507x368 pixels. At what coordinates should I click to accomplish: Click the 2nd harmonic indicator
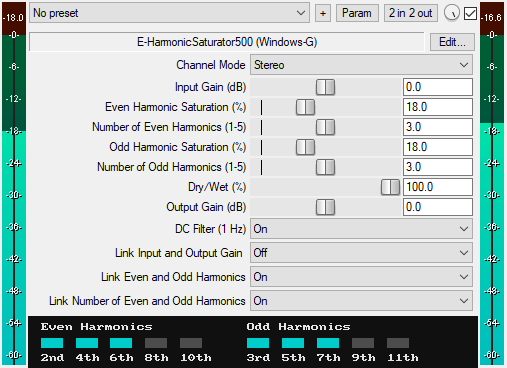pos(52,343)
